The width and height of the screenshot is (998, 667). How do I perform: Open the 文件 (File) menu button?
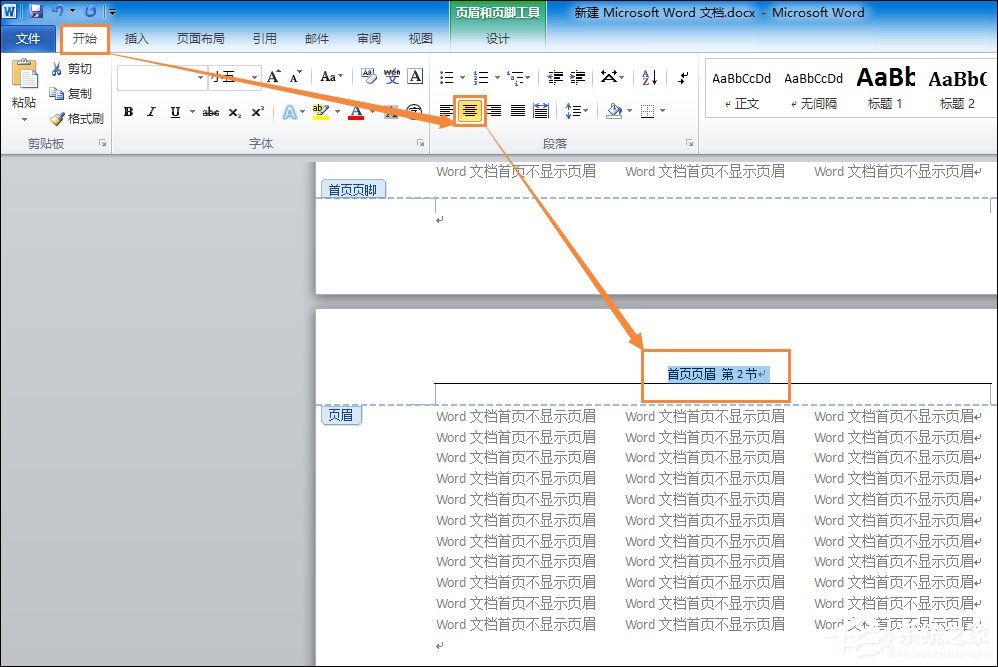[x=28, y=39]
